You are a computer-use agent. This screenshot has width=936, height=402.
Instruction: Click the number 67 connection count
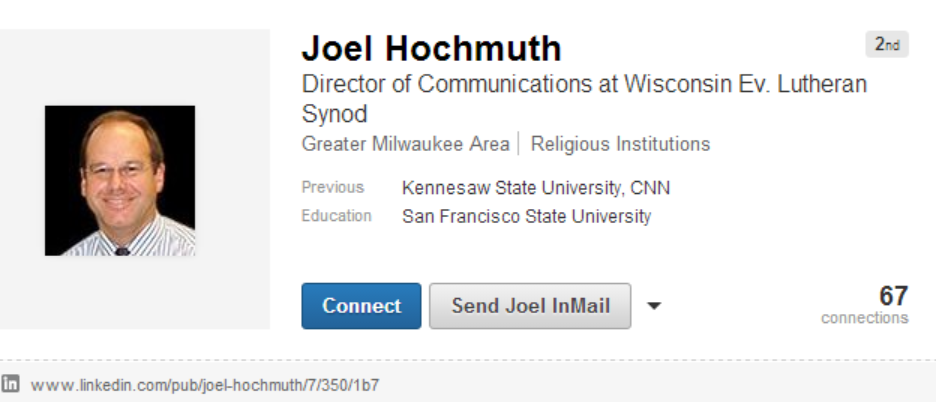[893, 296]
